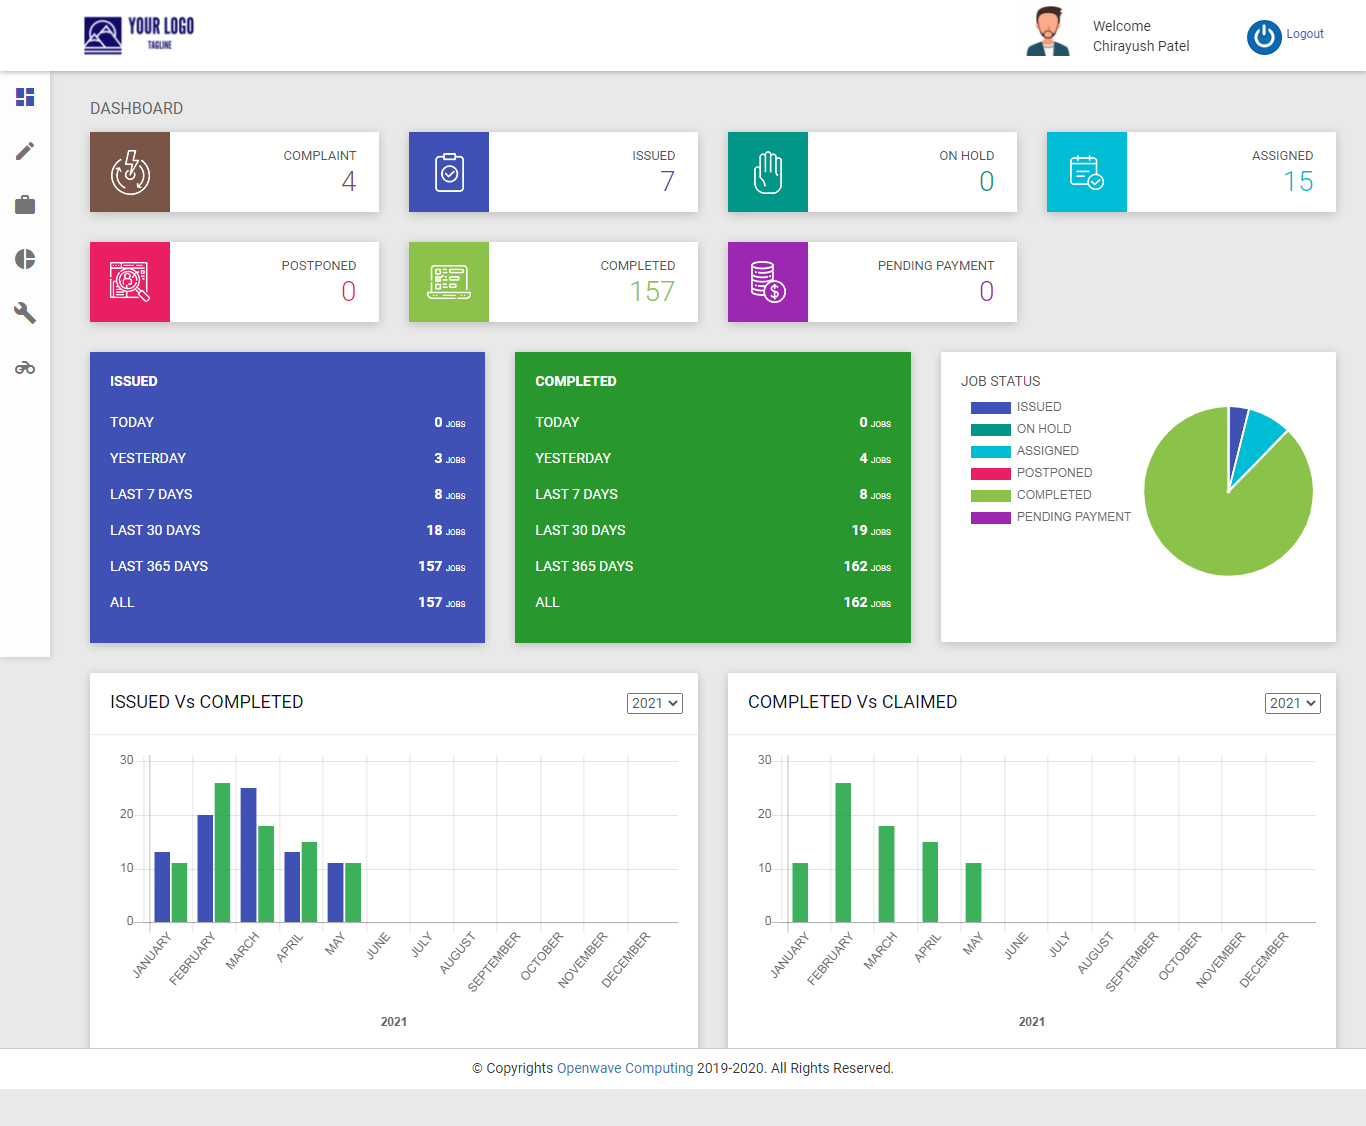Click the Logout link

point(1305,34)
